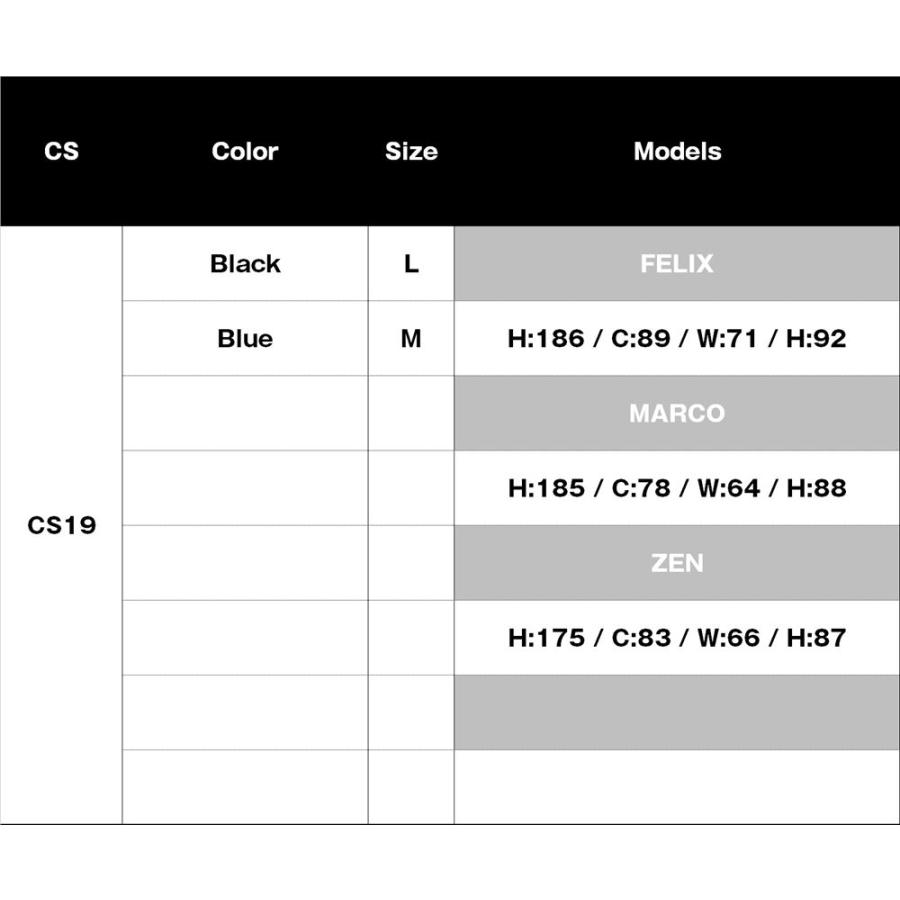This screenshot has width=900, height=900.
Task: Select the ZEN model name
Action: pyautogui.click(x=677, y=563)
